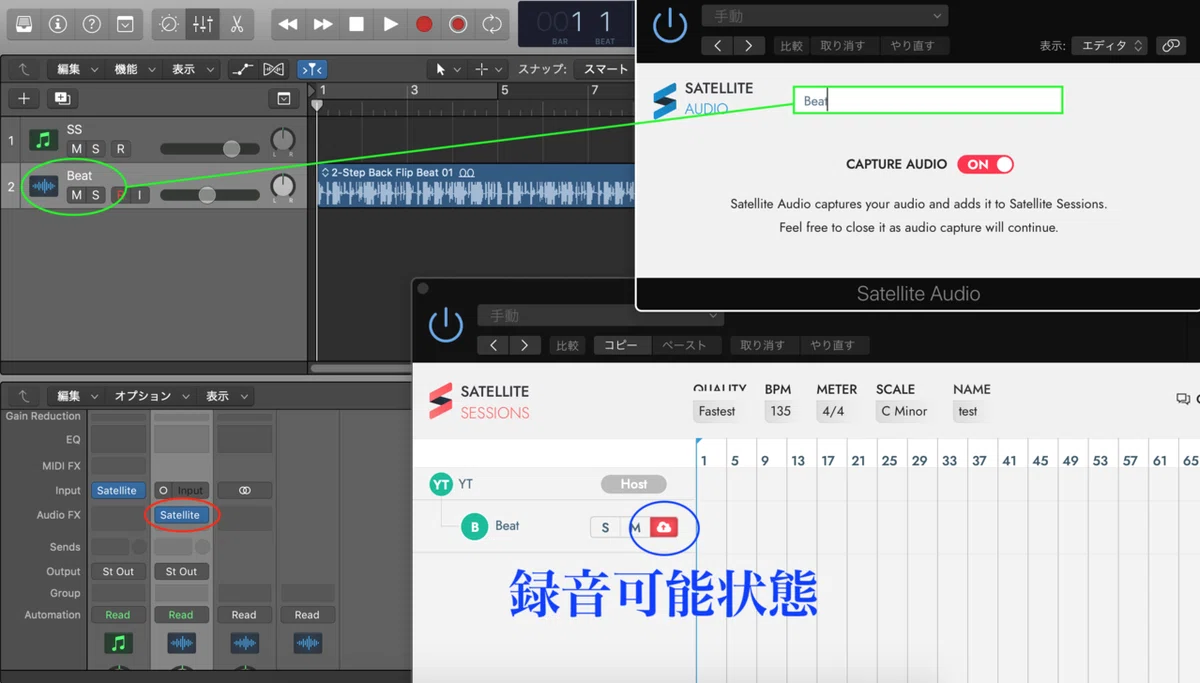The height and width of the screenshot is (683, 1200).
Task: Open the 手動 preset dropdown in Satellite Audio
Action: (825, 16)
